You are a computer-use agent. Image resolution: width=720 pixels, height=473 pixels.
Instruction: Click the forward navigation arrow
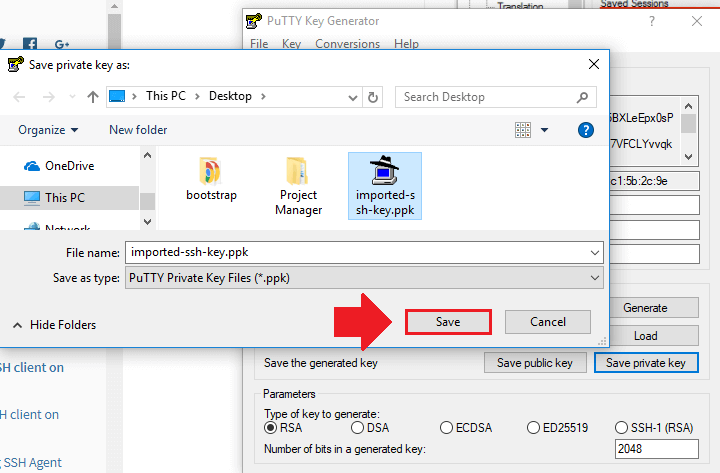pos(49,97)
